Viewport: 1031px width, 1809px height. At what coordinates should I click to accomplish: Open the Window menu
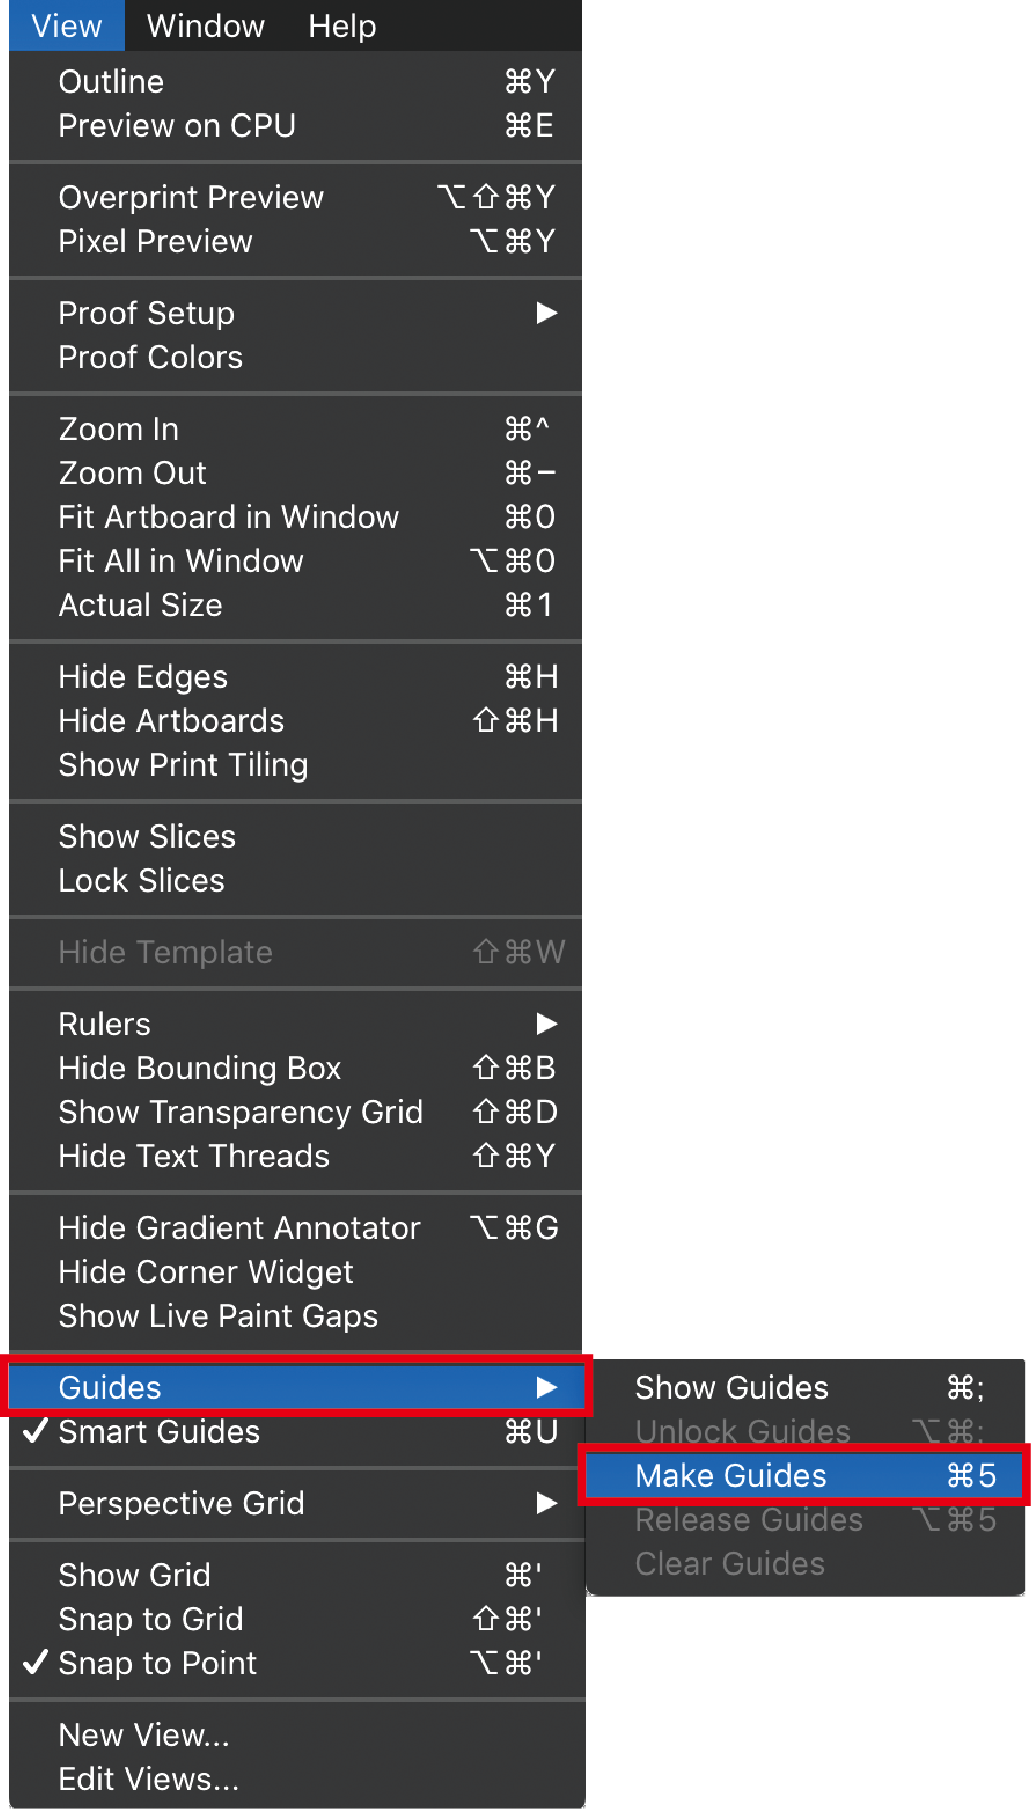pos(205,26)
